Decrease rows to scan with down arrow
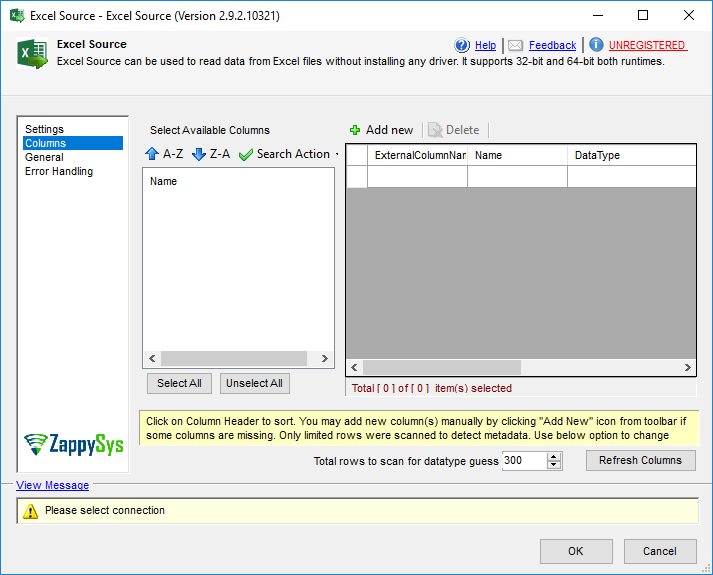 click(554, 465)
